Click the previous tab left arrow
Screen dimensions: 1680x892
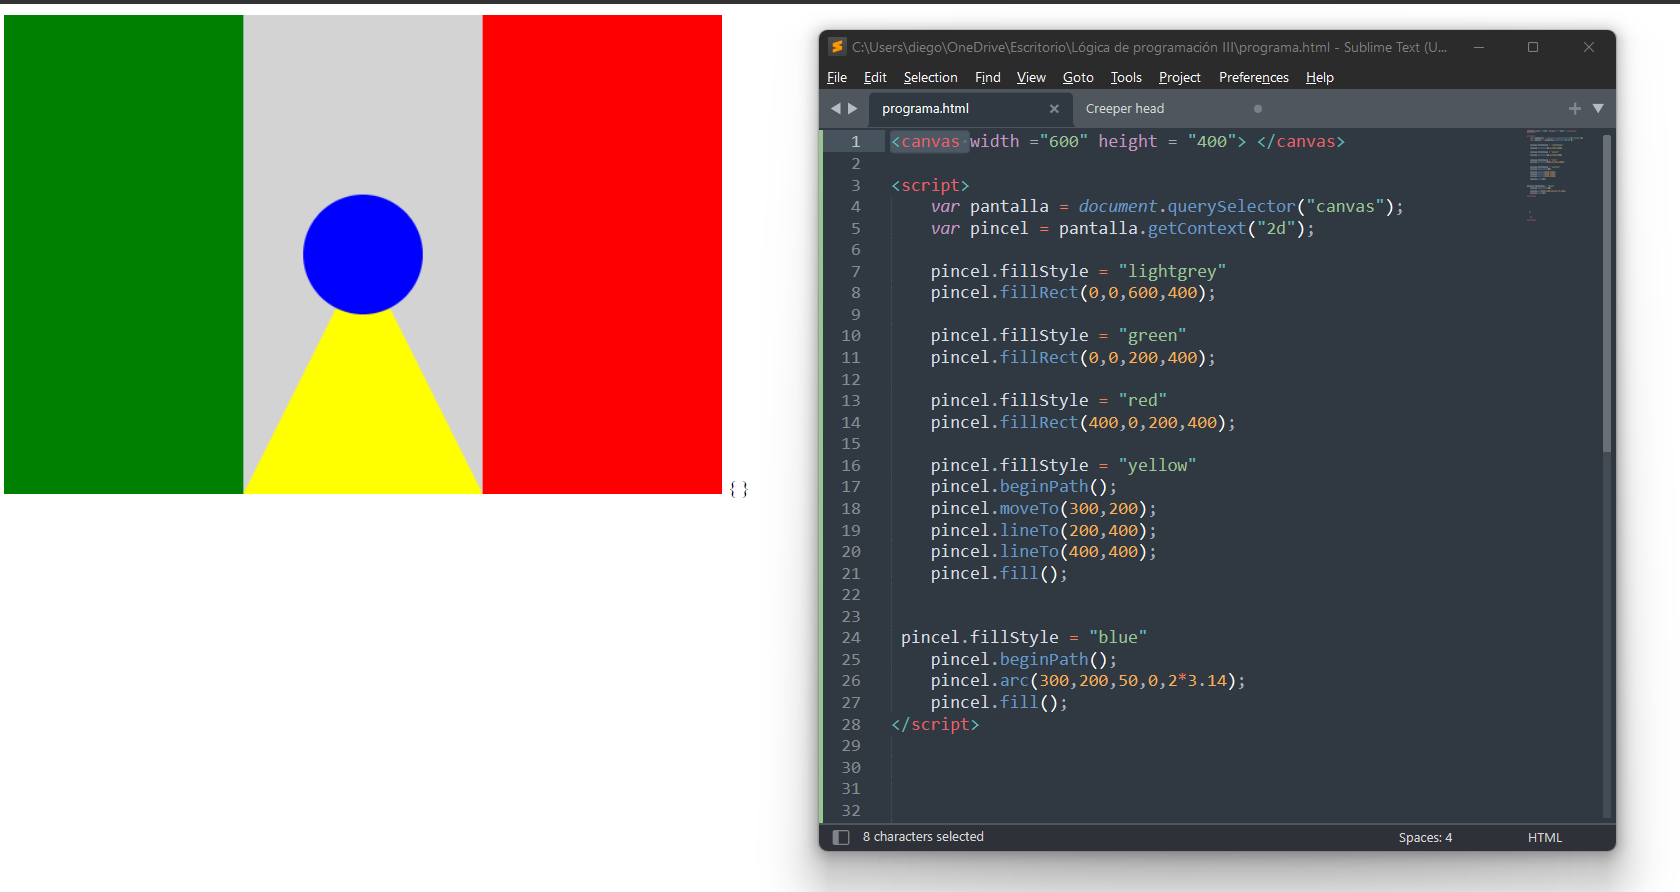pos(836,108)
